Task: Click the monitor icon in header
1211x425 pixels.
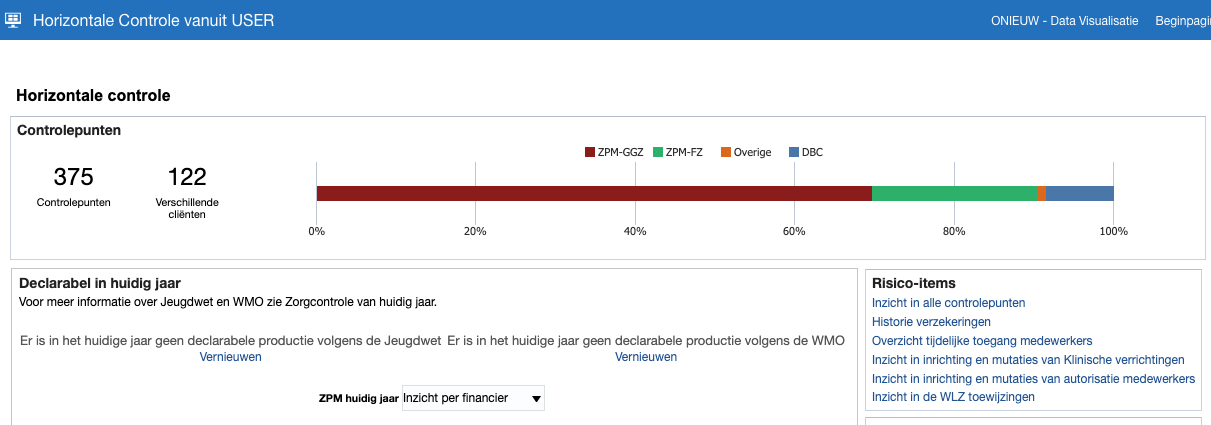Action: tap(14, 20)
